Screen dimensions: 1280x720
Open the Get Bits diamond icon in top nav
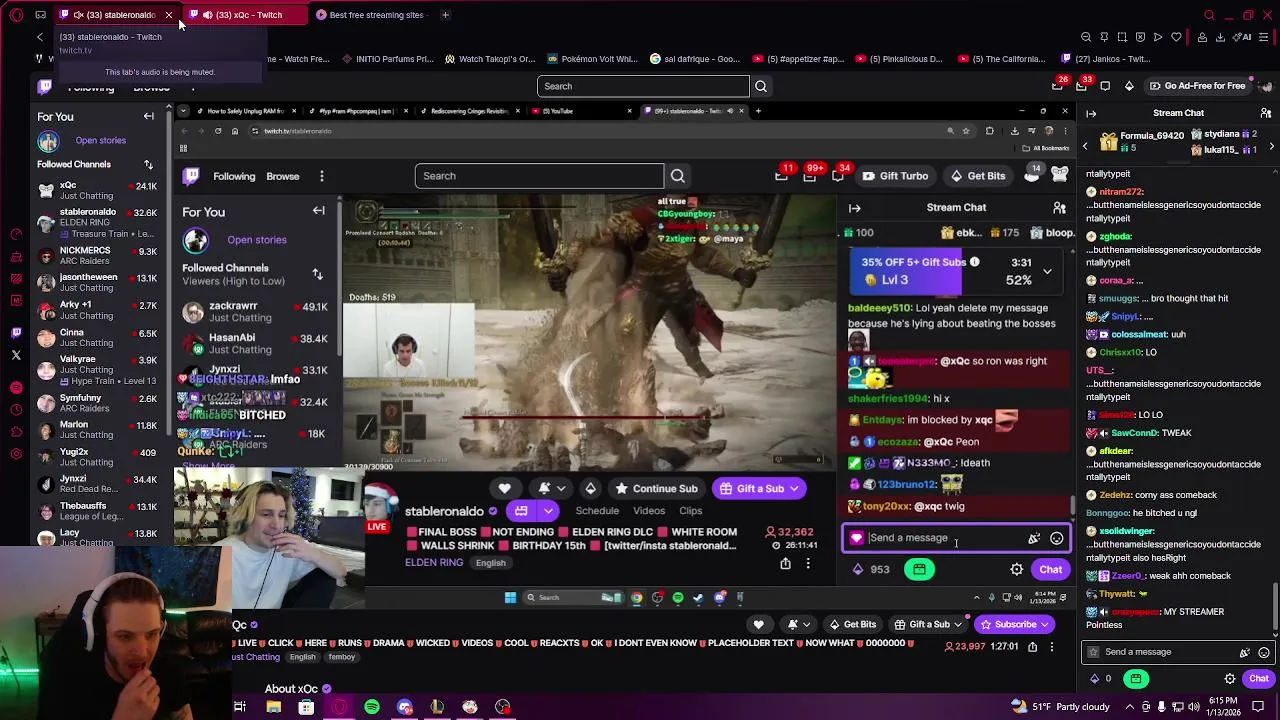coord(1129,86)
